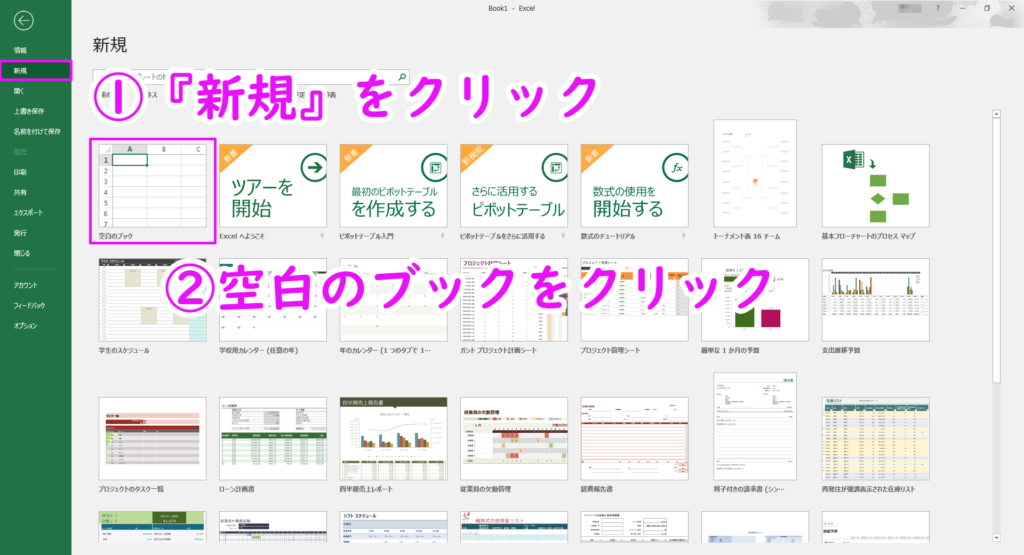Select 新規 in the sidebar
This screenshot has width=1024, height=555.
[36, 71]
